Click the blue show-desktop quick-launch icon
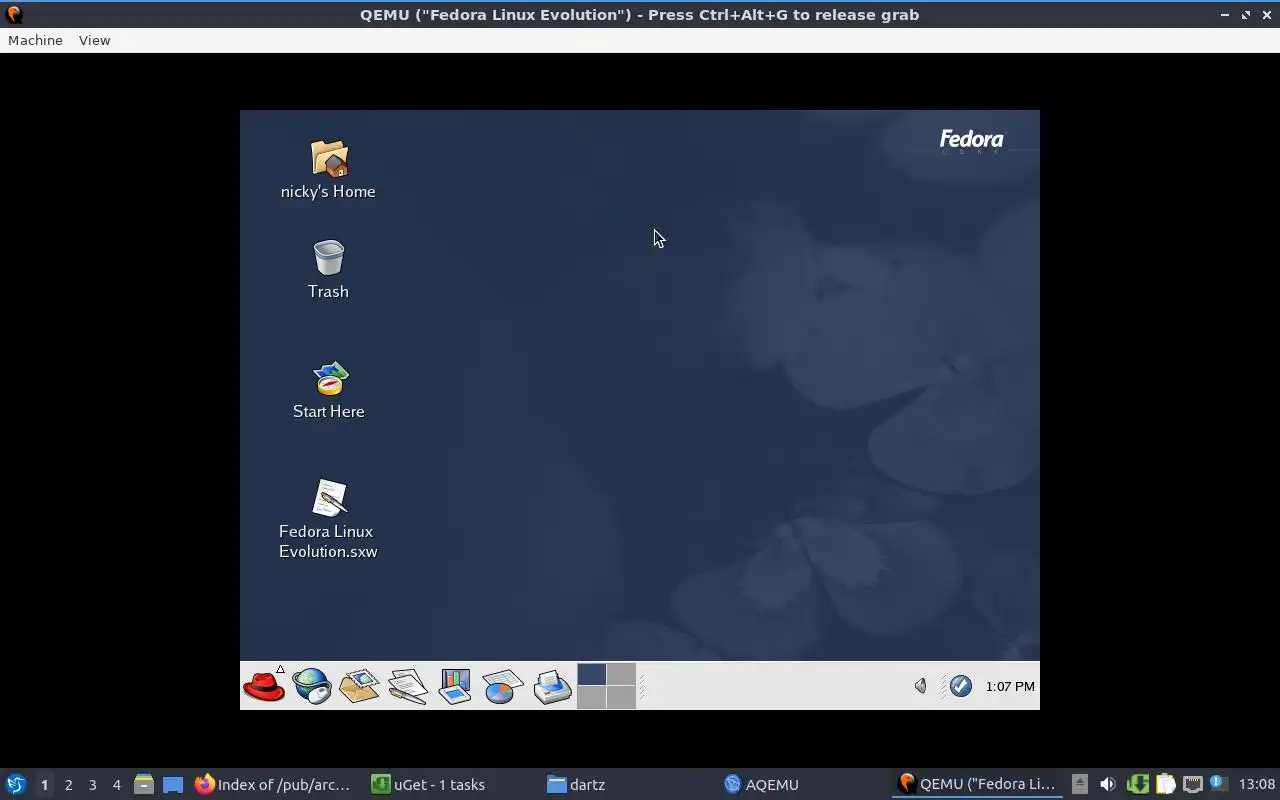Screen dimensions: 1280x800 tap(173, 784)
